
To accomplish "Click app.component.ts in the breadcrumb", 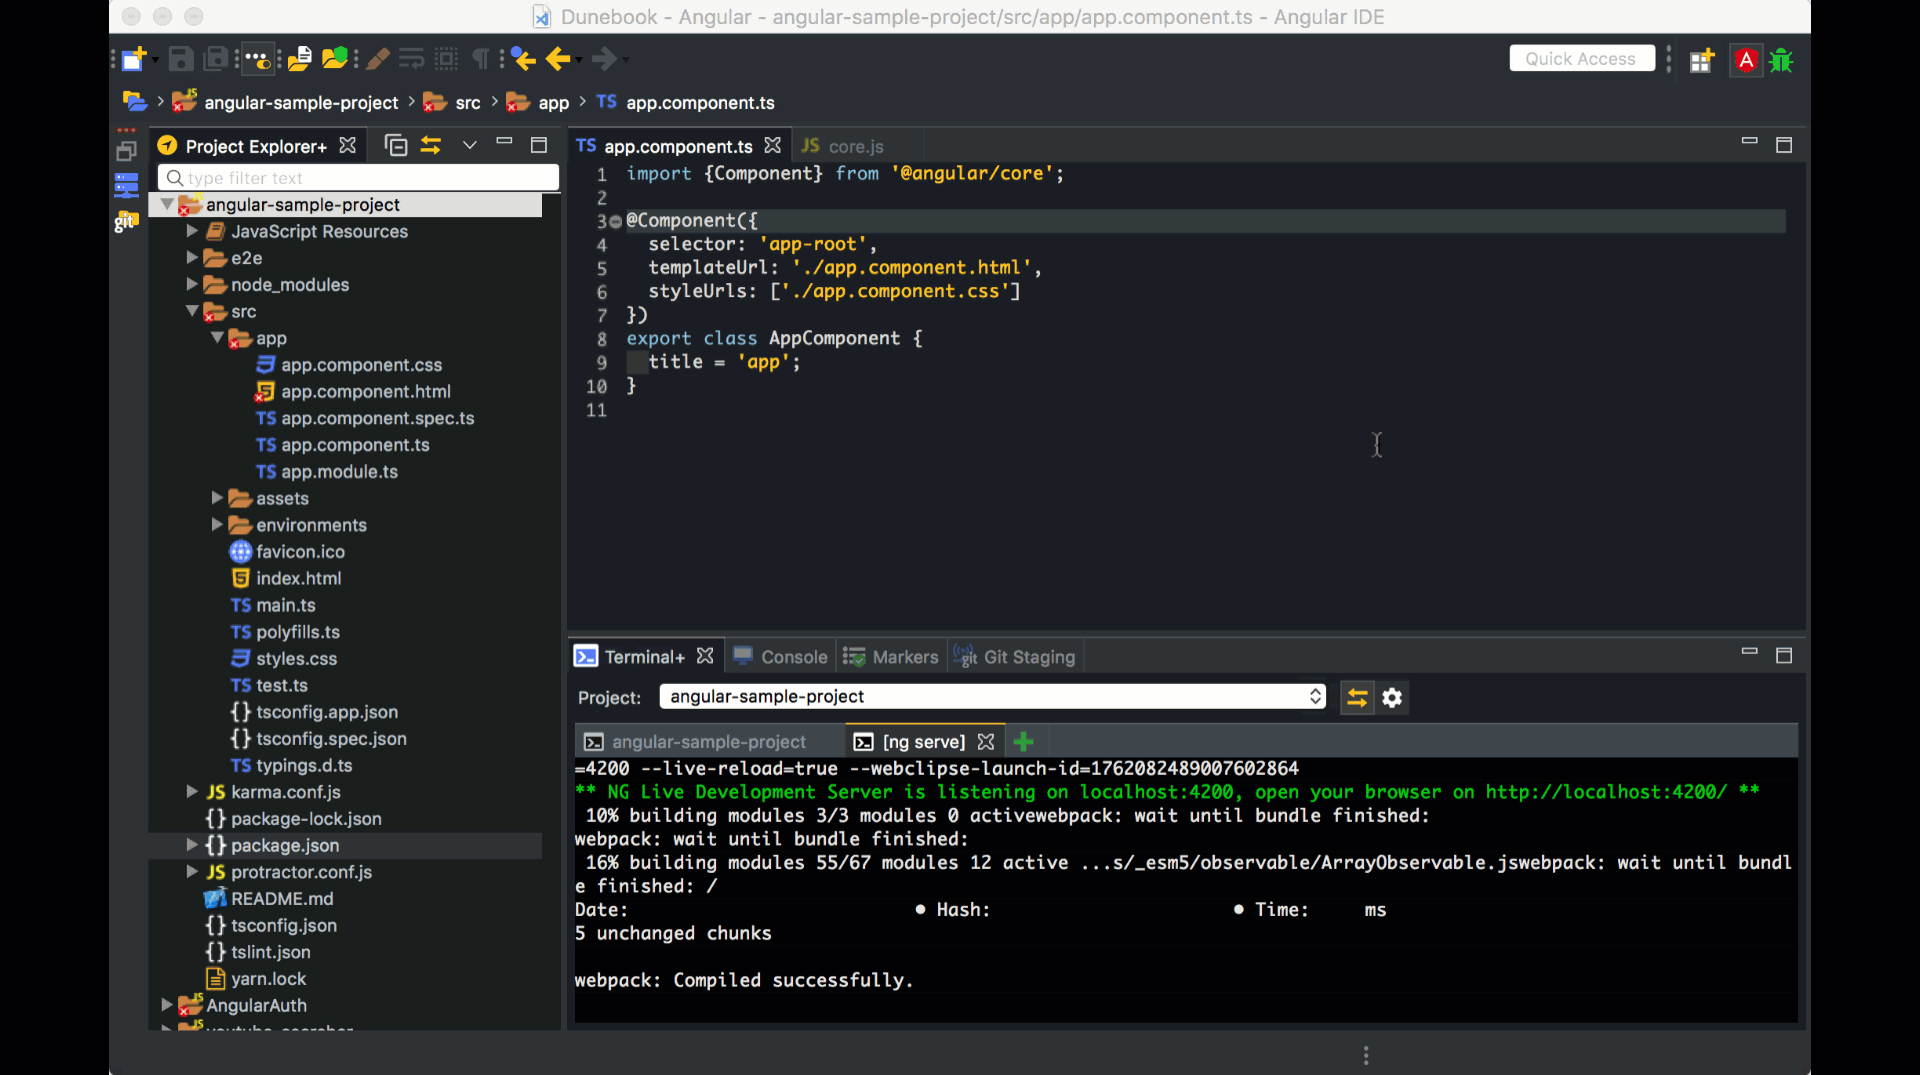I will click(x=700, y=103).
